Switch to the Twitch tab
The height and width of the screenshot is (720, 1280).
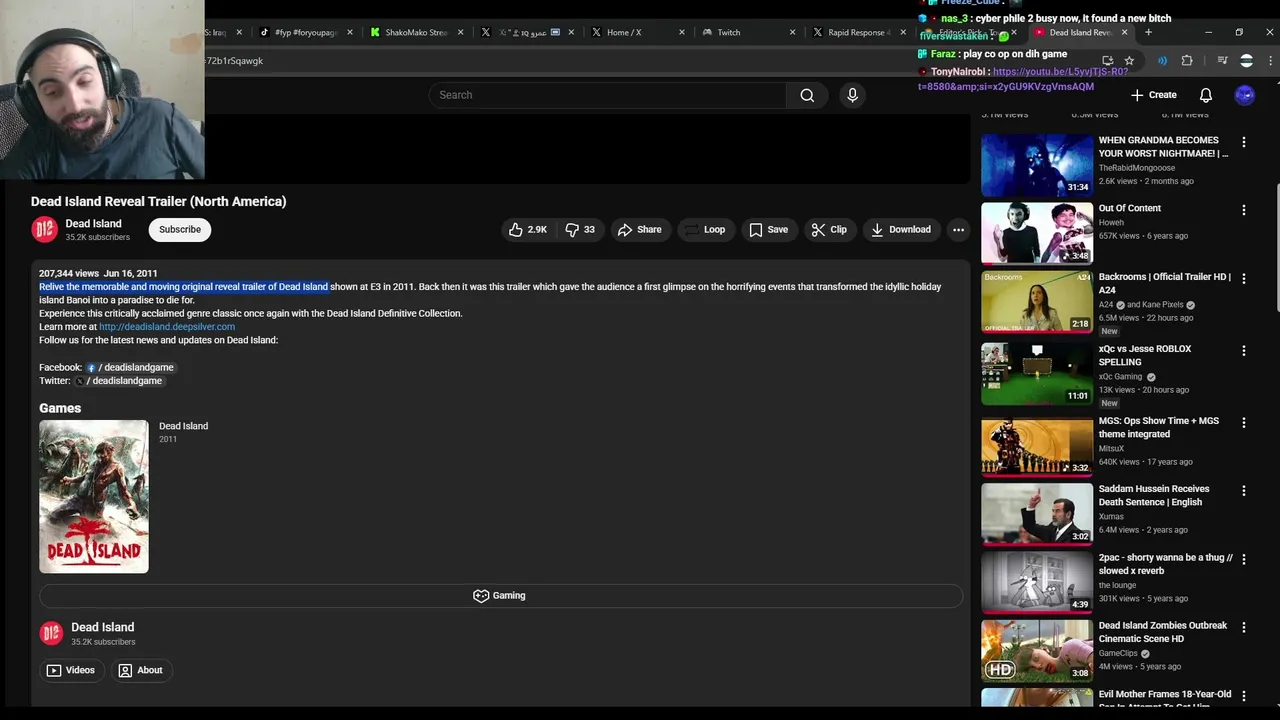point(748,32)
